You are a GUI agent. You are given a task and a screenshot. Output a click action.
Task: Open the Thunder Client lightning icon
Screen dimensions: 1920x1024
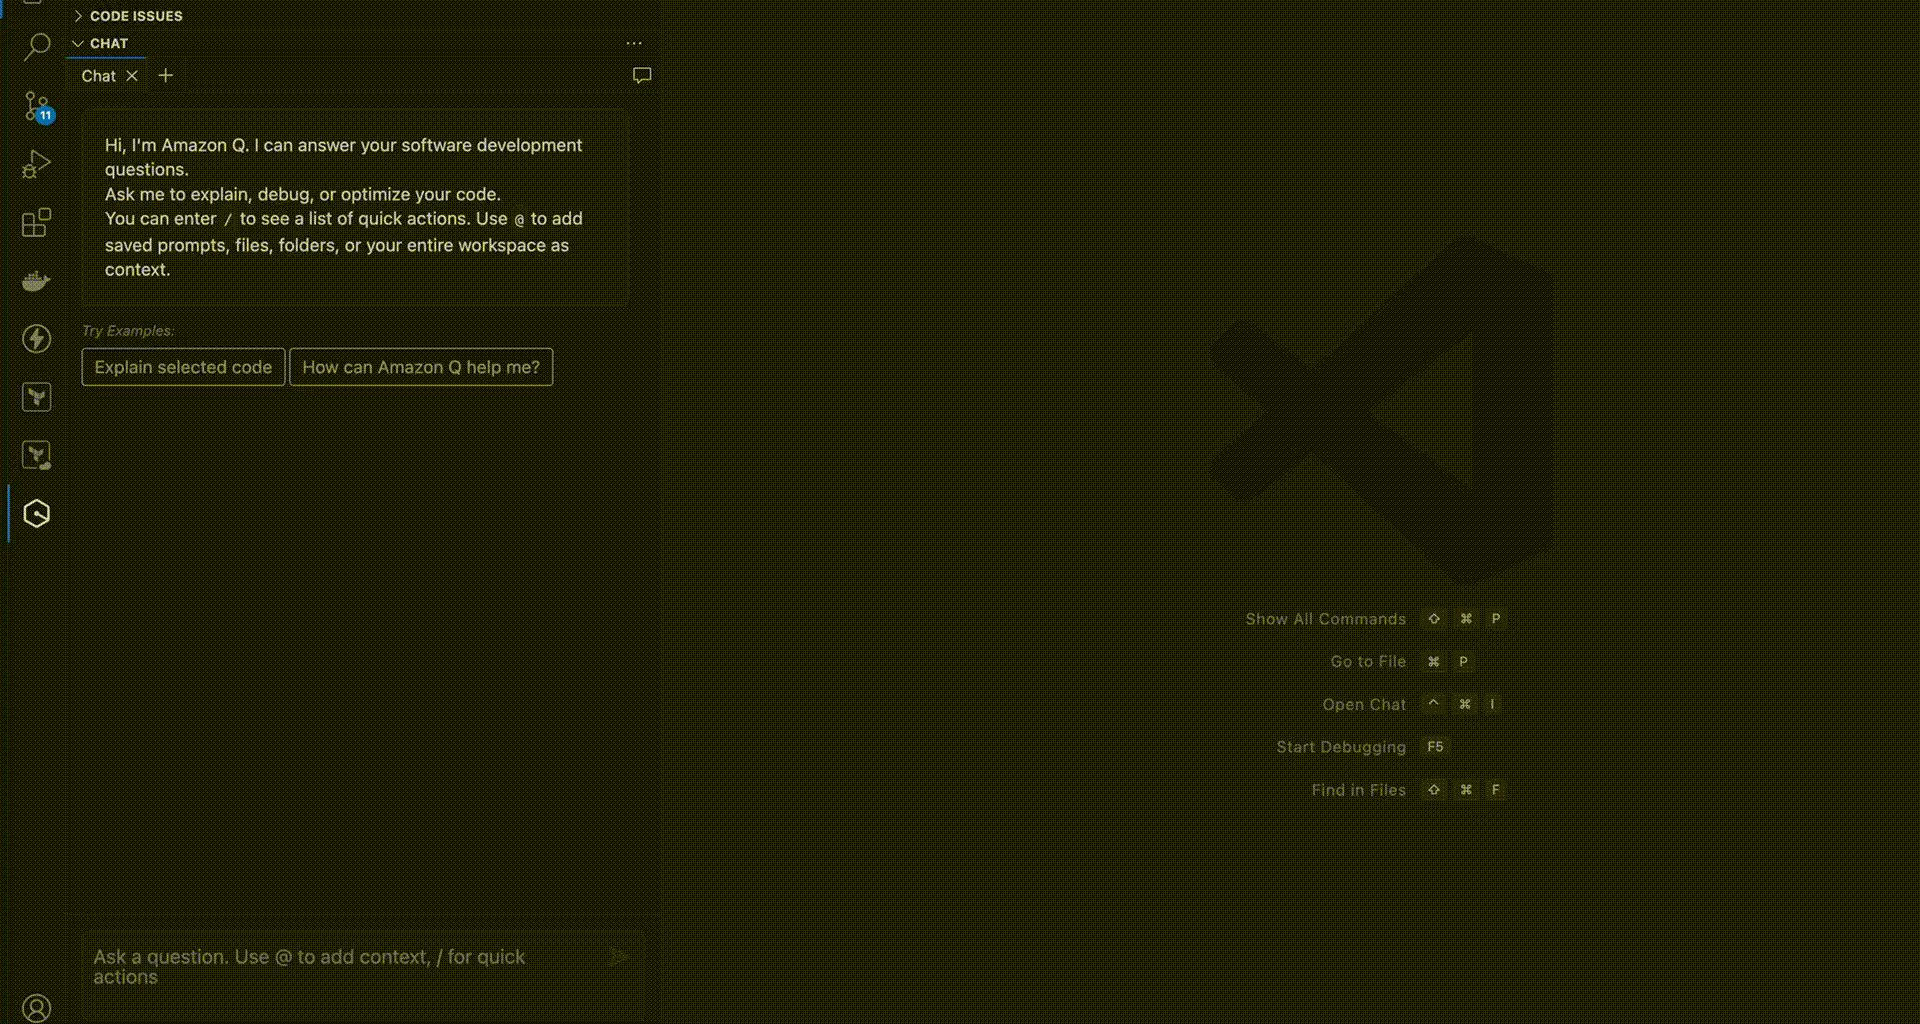(x=37, y=339)
